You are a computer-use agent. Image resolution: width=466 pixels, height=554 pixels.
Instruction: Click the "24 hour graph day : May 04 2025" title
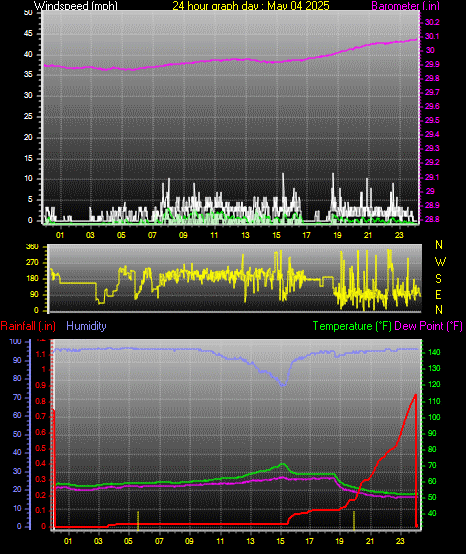251,6
